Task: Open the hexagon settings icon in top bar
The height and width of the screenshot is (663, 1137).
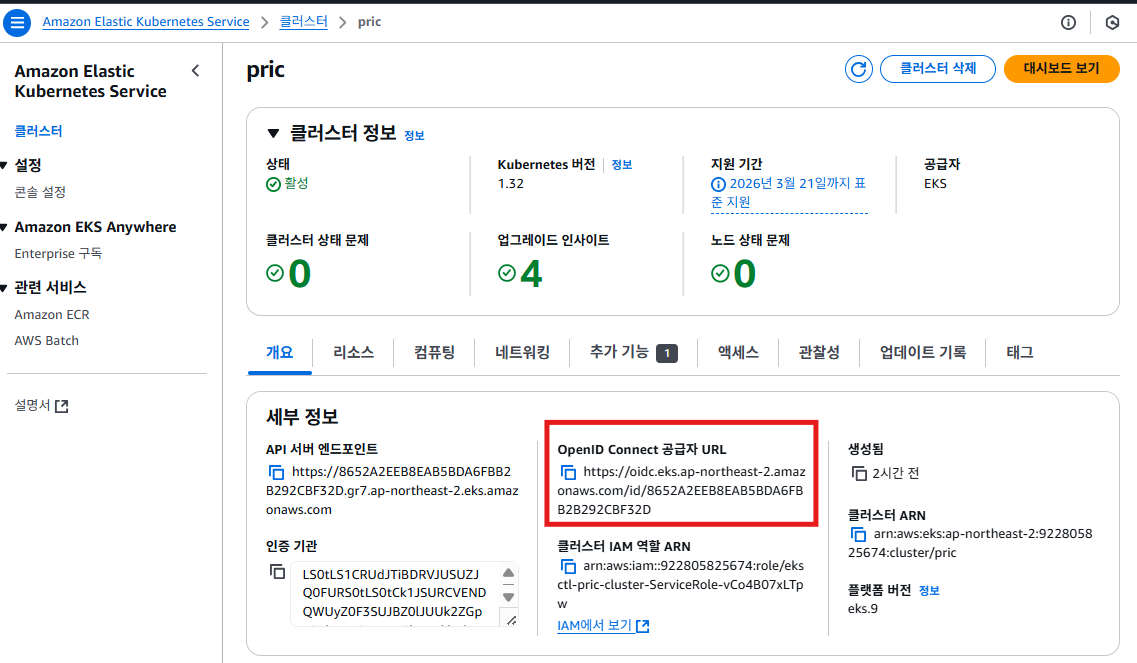Action: [1112, 22]
